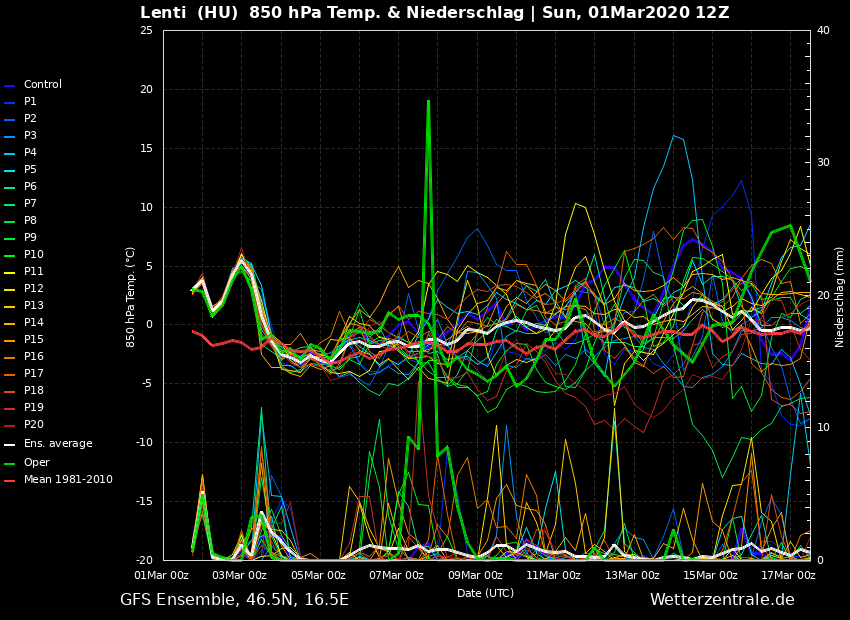The width and height of the screenshot is (850, 620).
Task: Click the P13 legend entry
Action: tap(33, 306)
